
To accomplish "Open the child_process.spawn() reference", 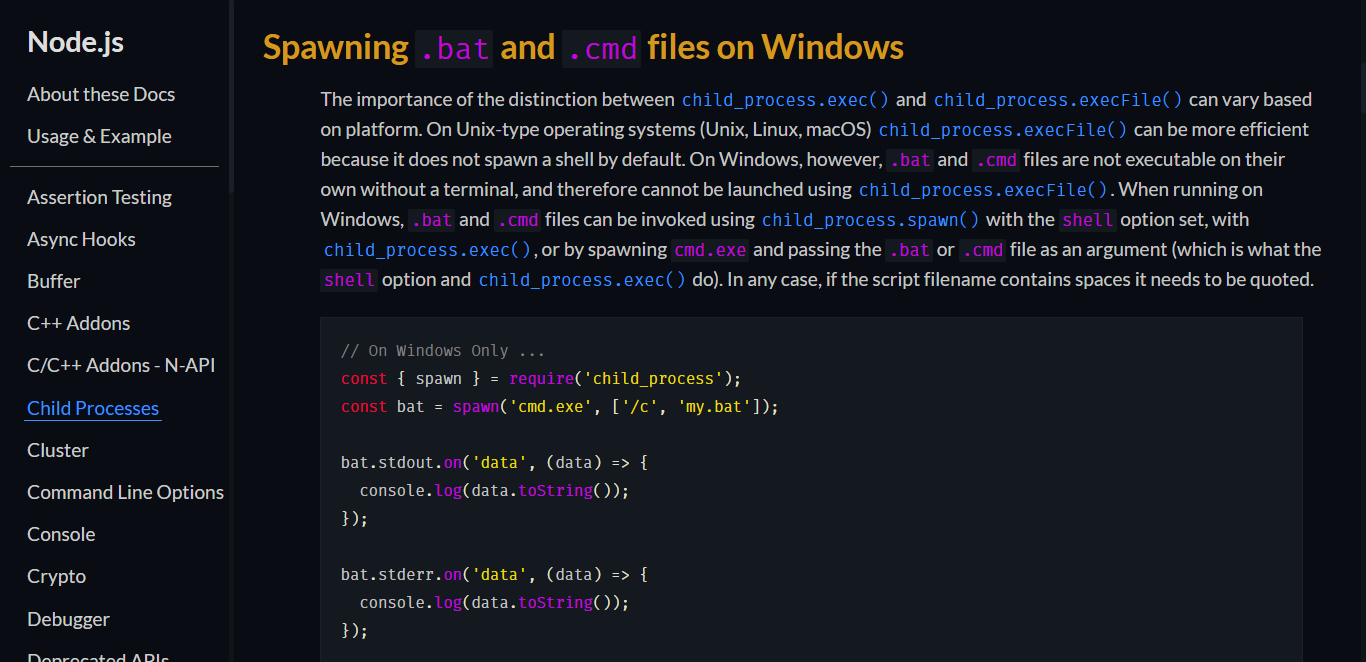I will [870, 219].
